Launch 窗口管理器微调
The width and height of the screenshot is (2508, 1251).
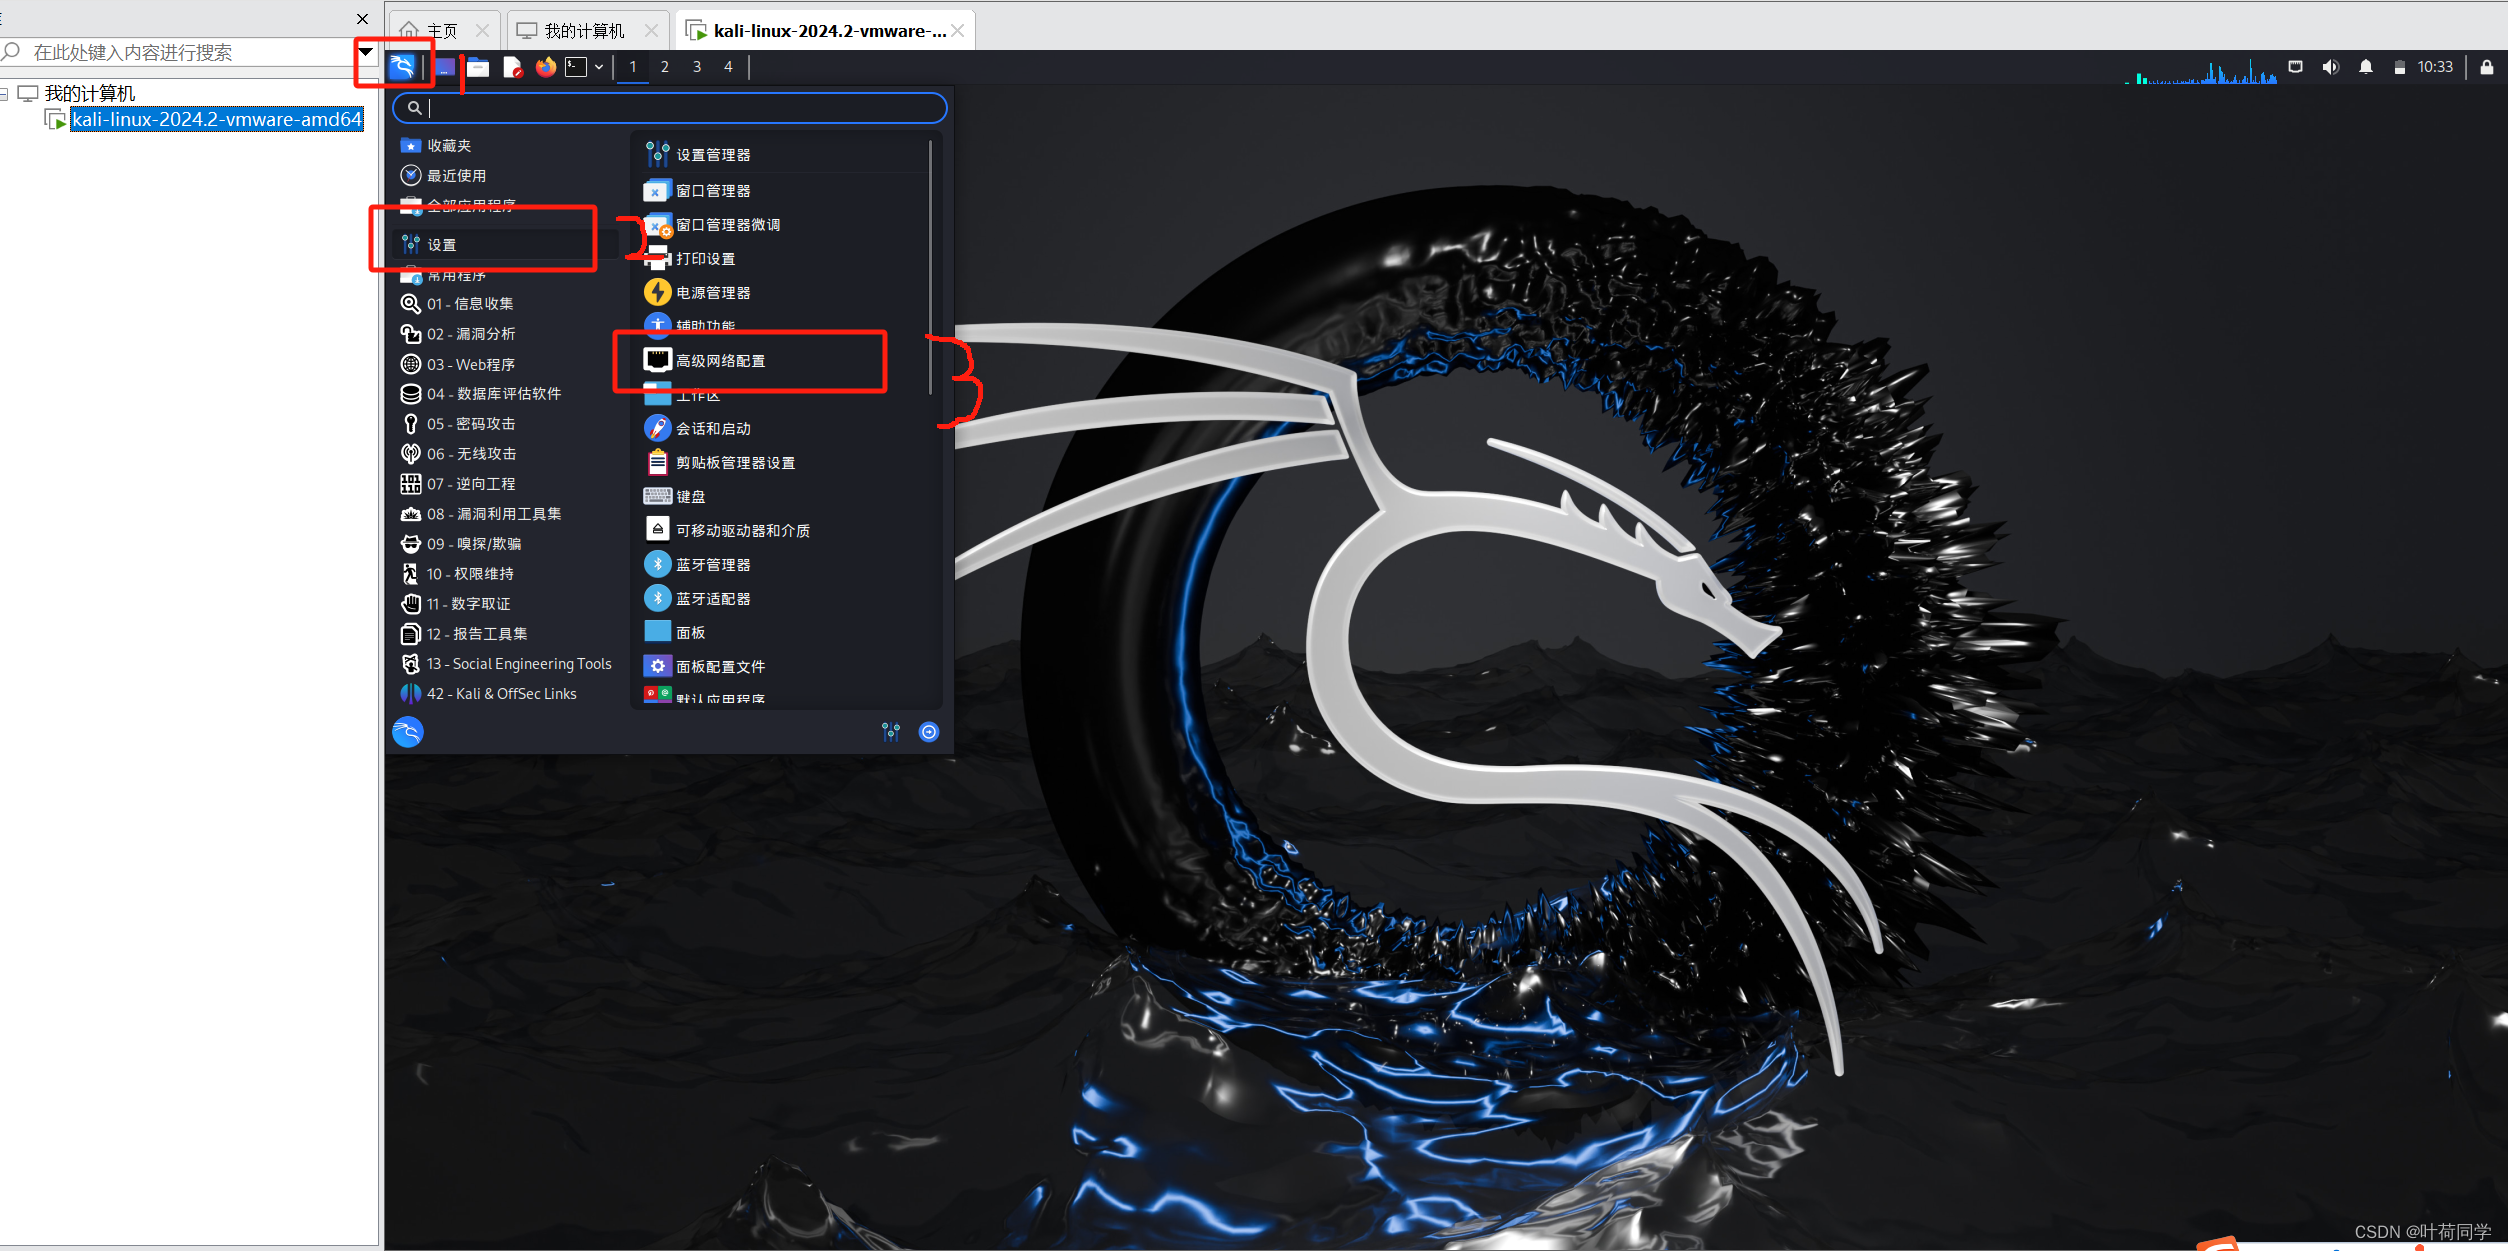784,225
